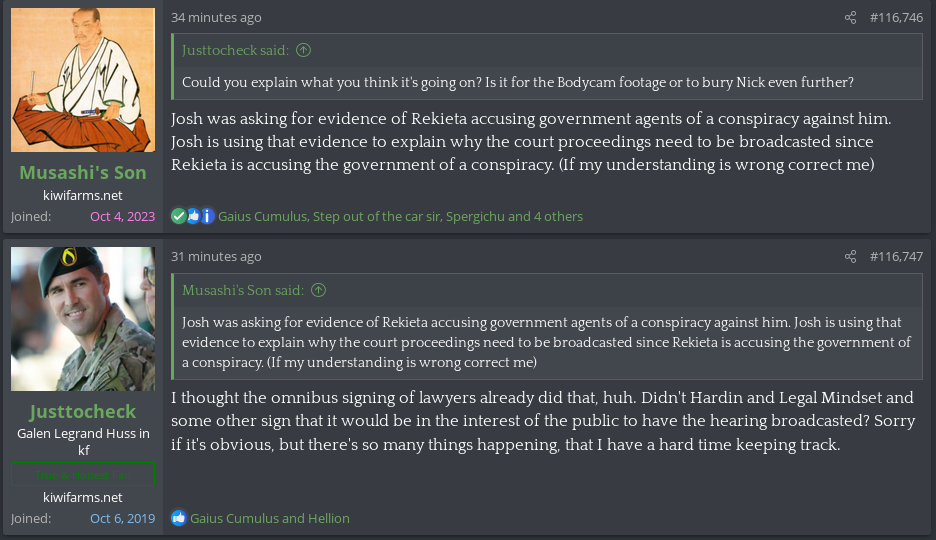Jump to Musashi's Son quoted post via arrow icon
The height and width of the screenshot is (540, 936).
tap(318, 291)
